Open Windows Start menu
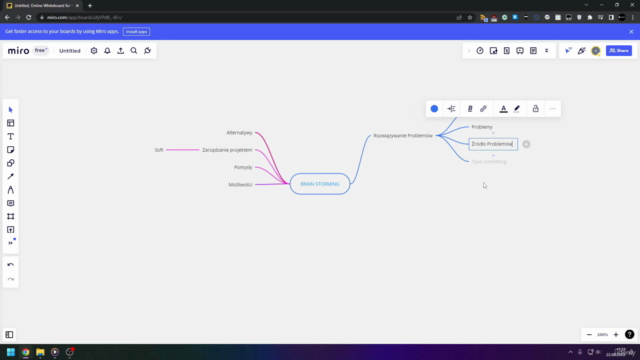 (11, 352)
